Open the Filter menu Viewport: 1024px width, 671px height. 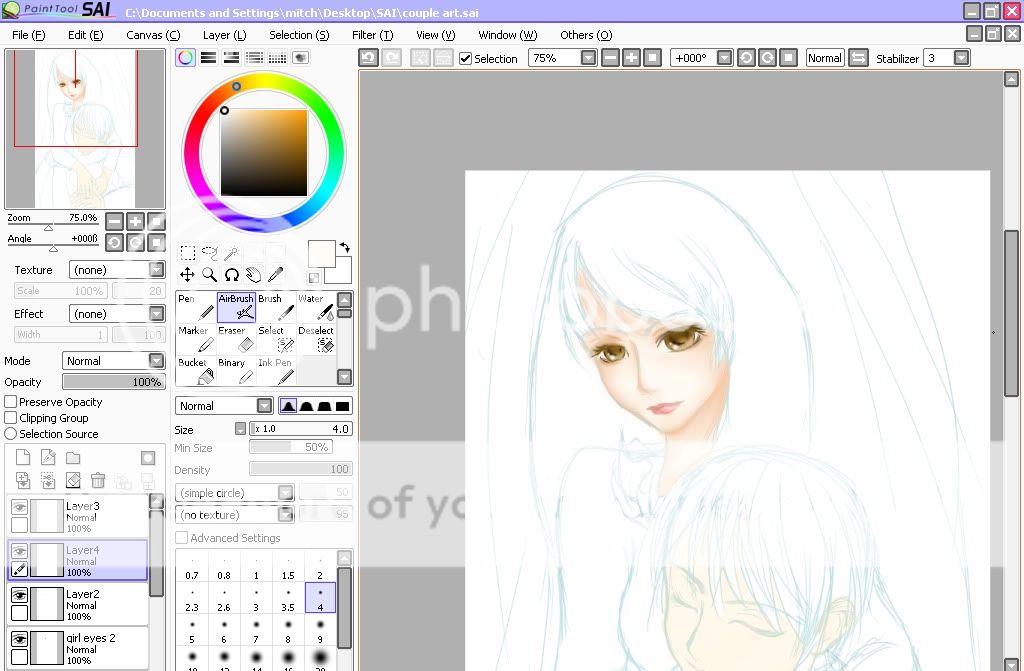(x=372, y=35)
